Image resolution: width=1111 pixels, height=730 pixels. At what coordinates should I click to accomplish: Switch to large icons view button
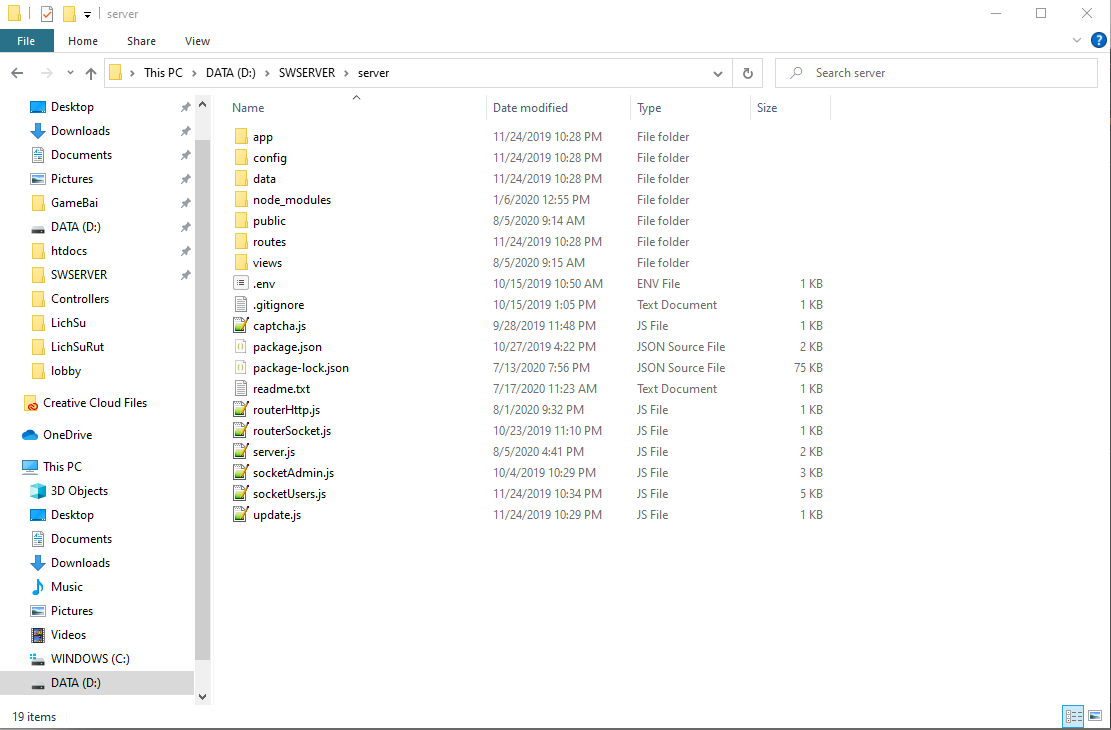[1095, 716]
